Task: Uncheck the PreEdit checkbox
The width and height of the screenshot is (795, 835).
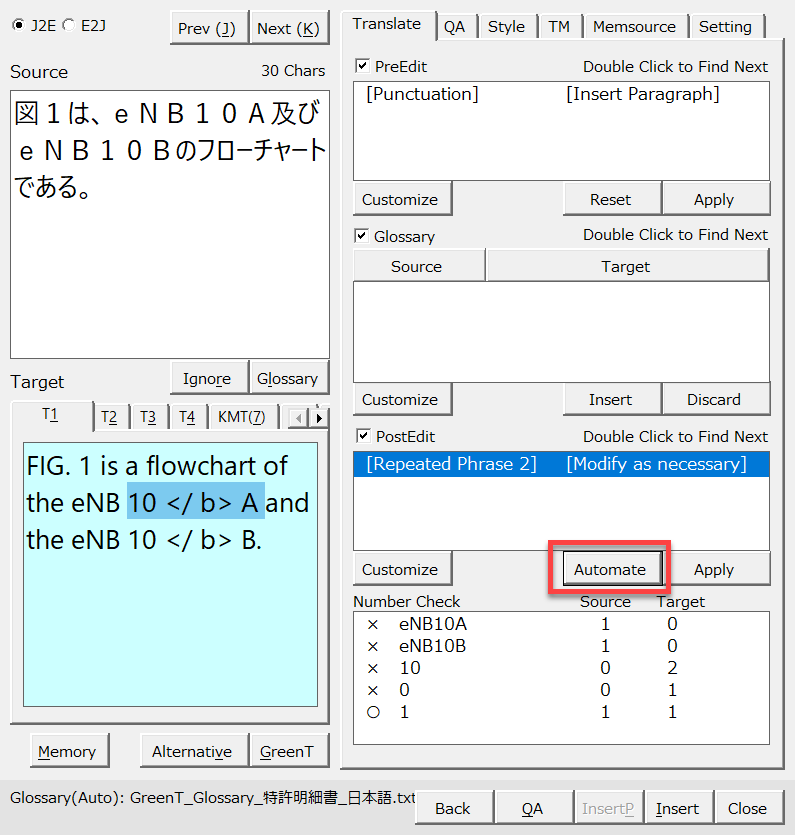Action: pos(363,67)
